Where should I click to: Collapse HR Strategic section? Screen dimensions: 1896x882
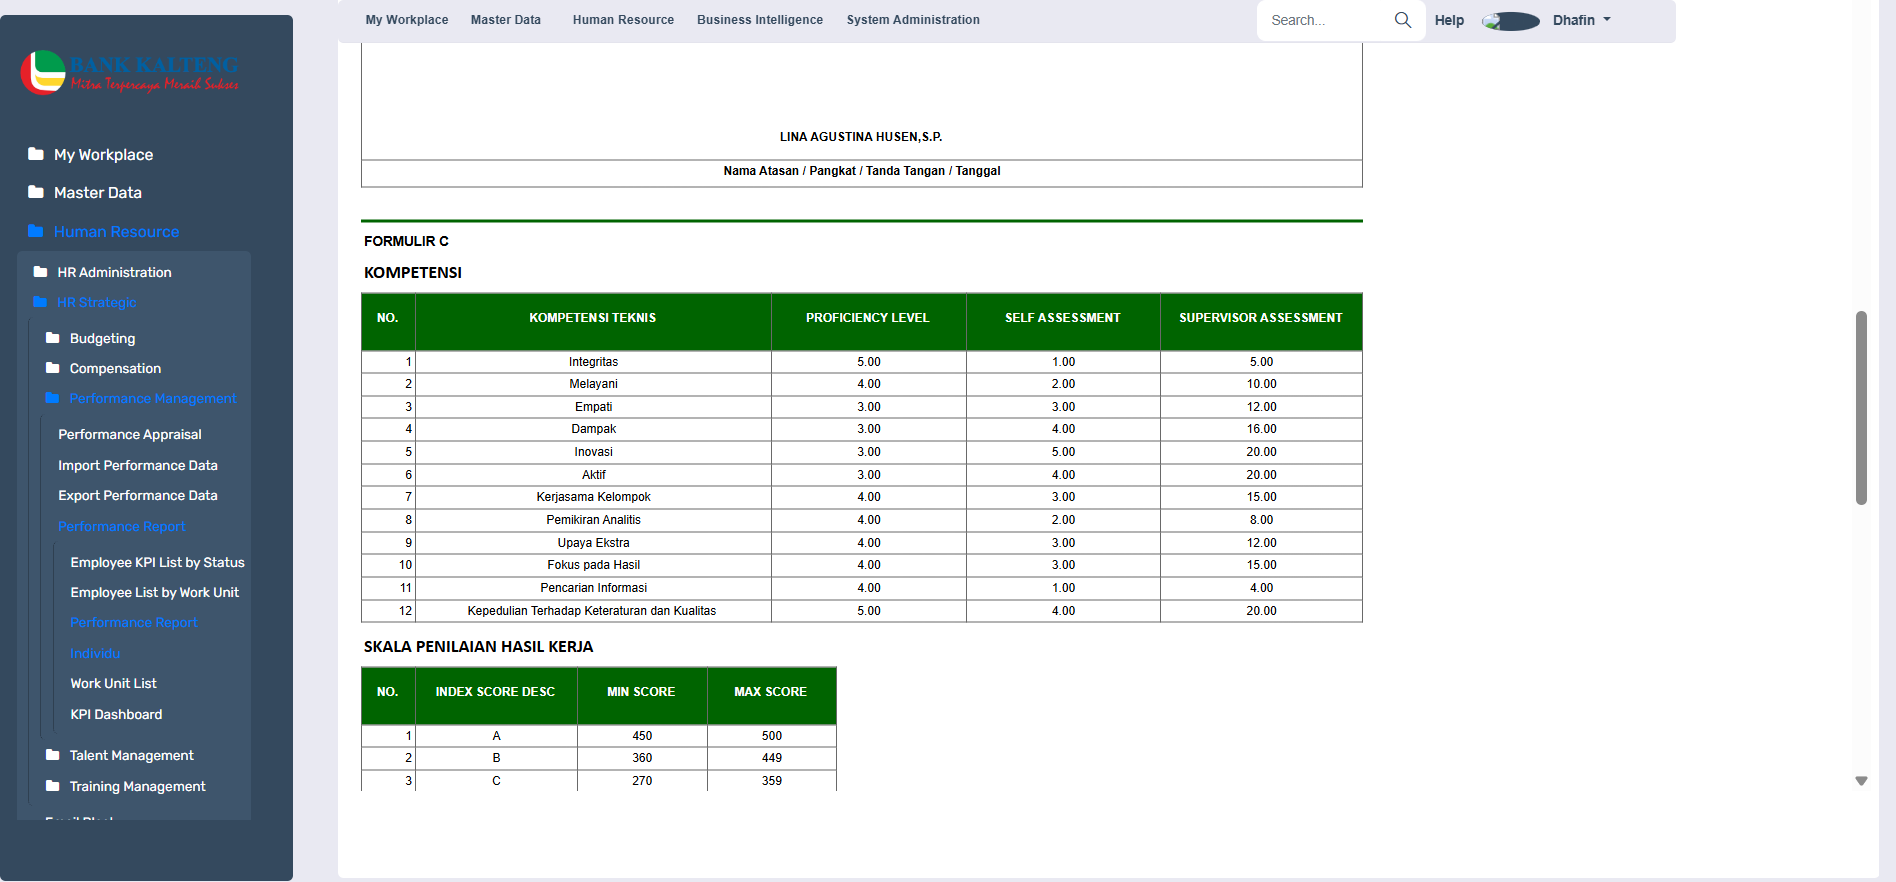(x=97, y=302)
